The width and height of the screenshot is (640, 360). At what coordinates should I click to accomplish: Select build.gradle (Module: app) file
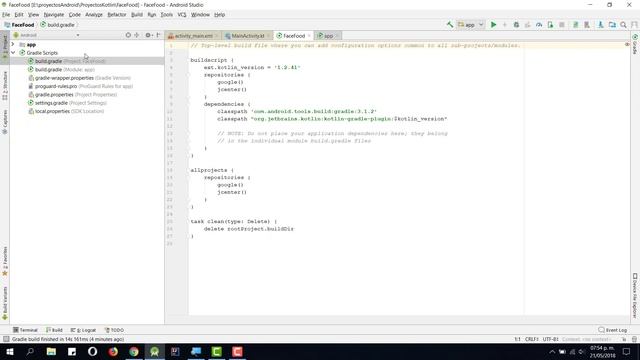(x=61, y=69)
